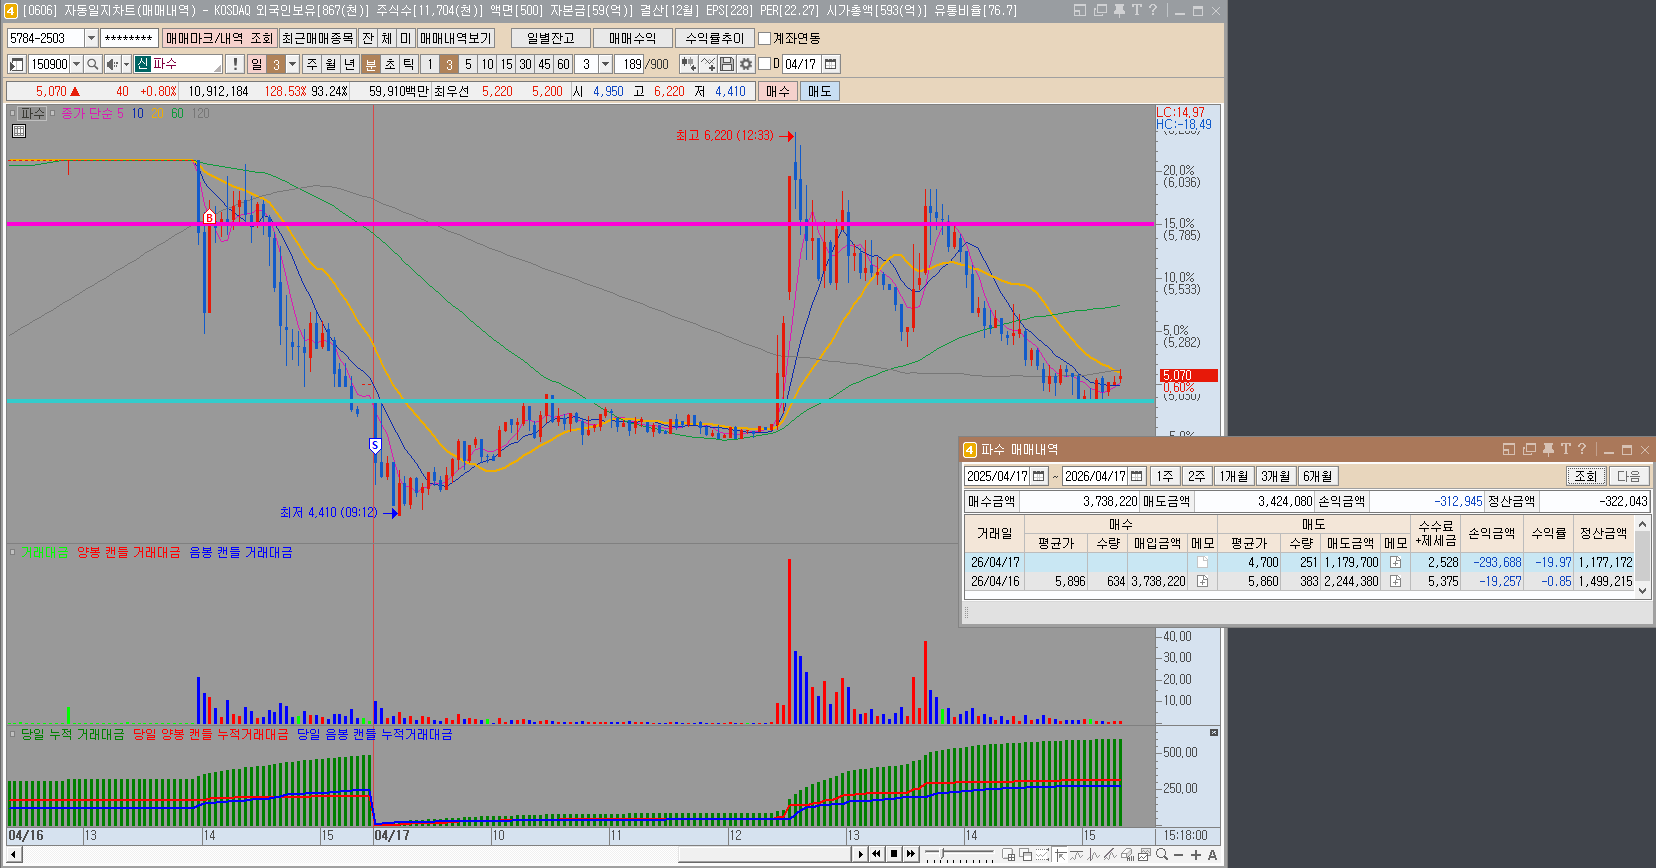This screenshot has height=868, width=1656.
Task: Select the 틱 (tick) period toggle
Action: coord(409,64)
